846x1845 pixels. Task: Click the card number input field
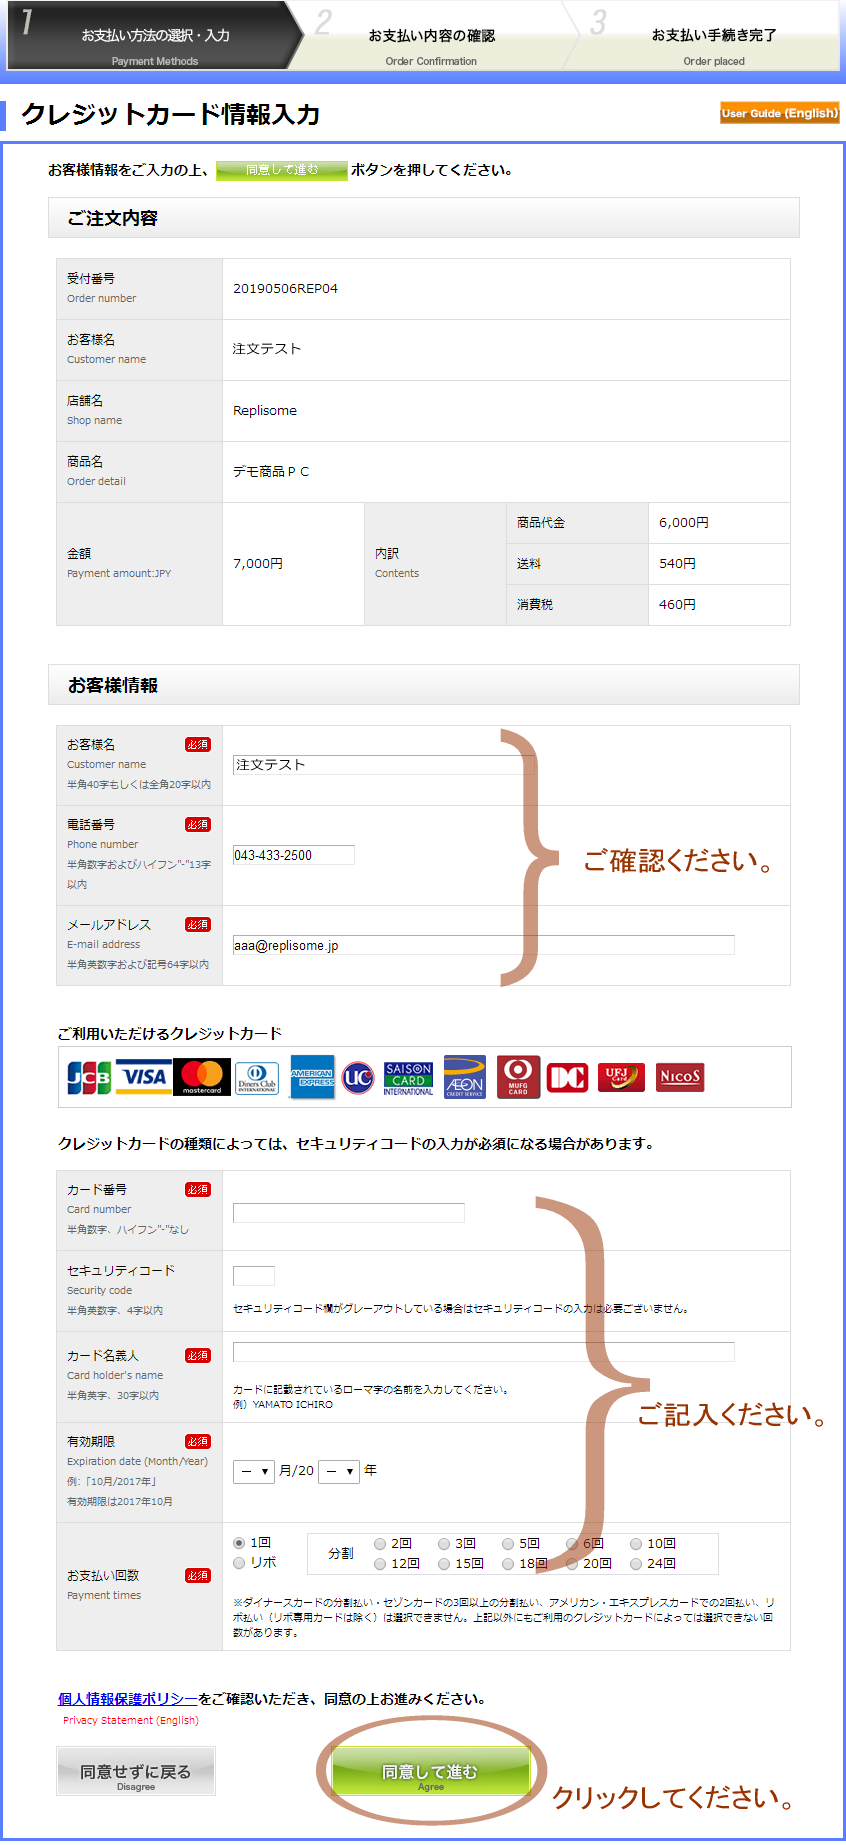click(348, 1212)
